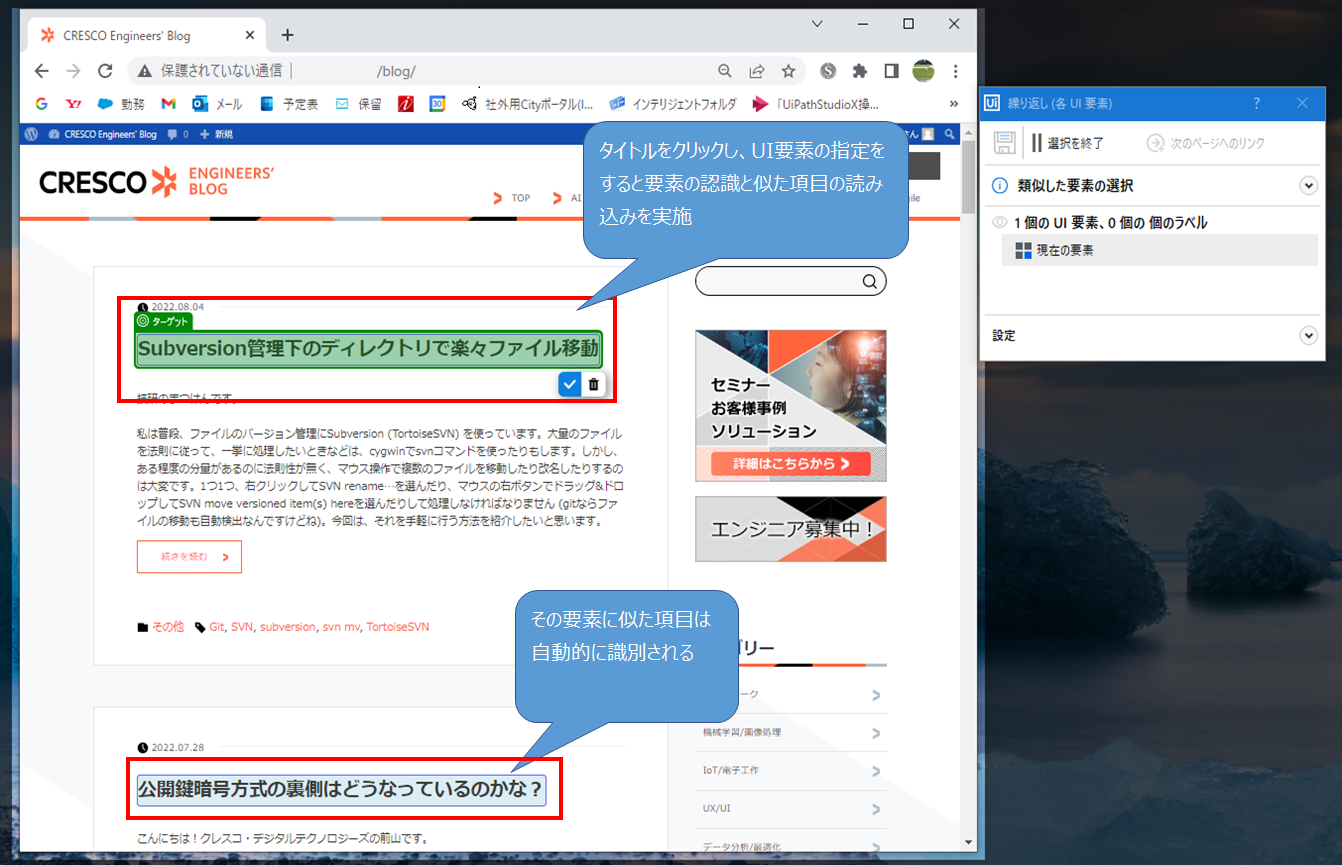Click the Chrome tab search chevron

click(817, 23)
